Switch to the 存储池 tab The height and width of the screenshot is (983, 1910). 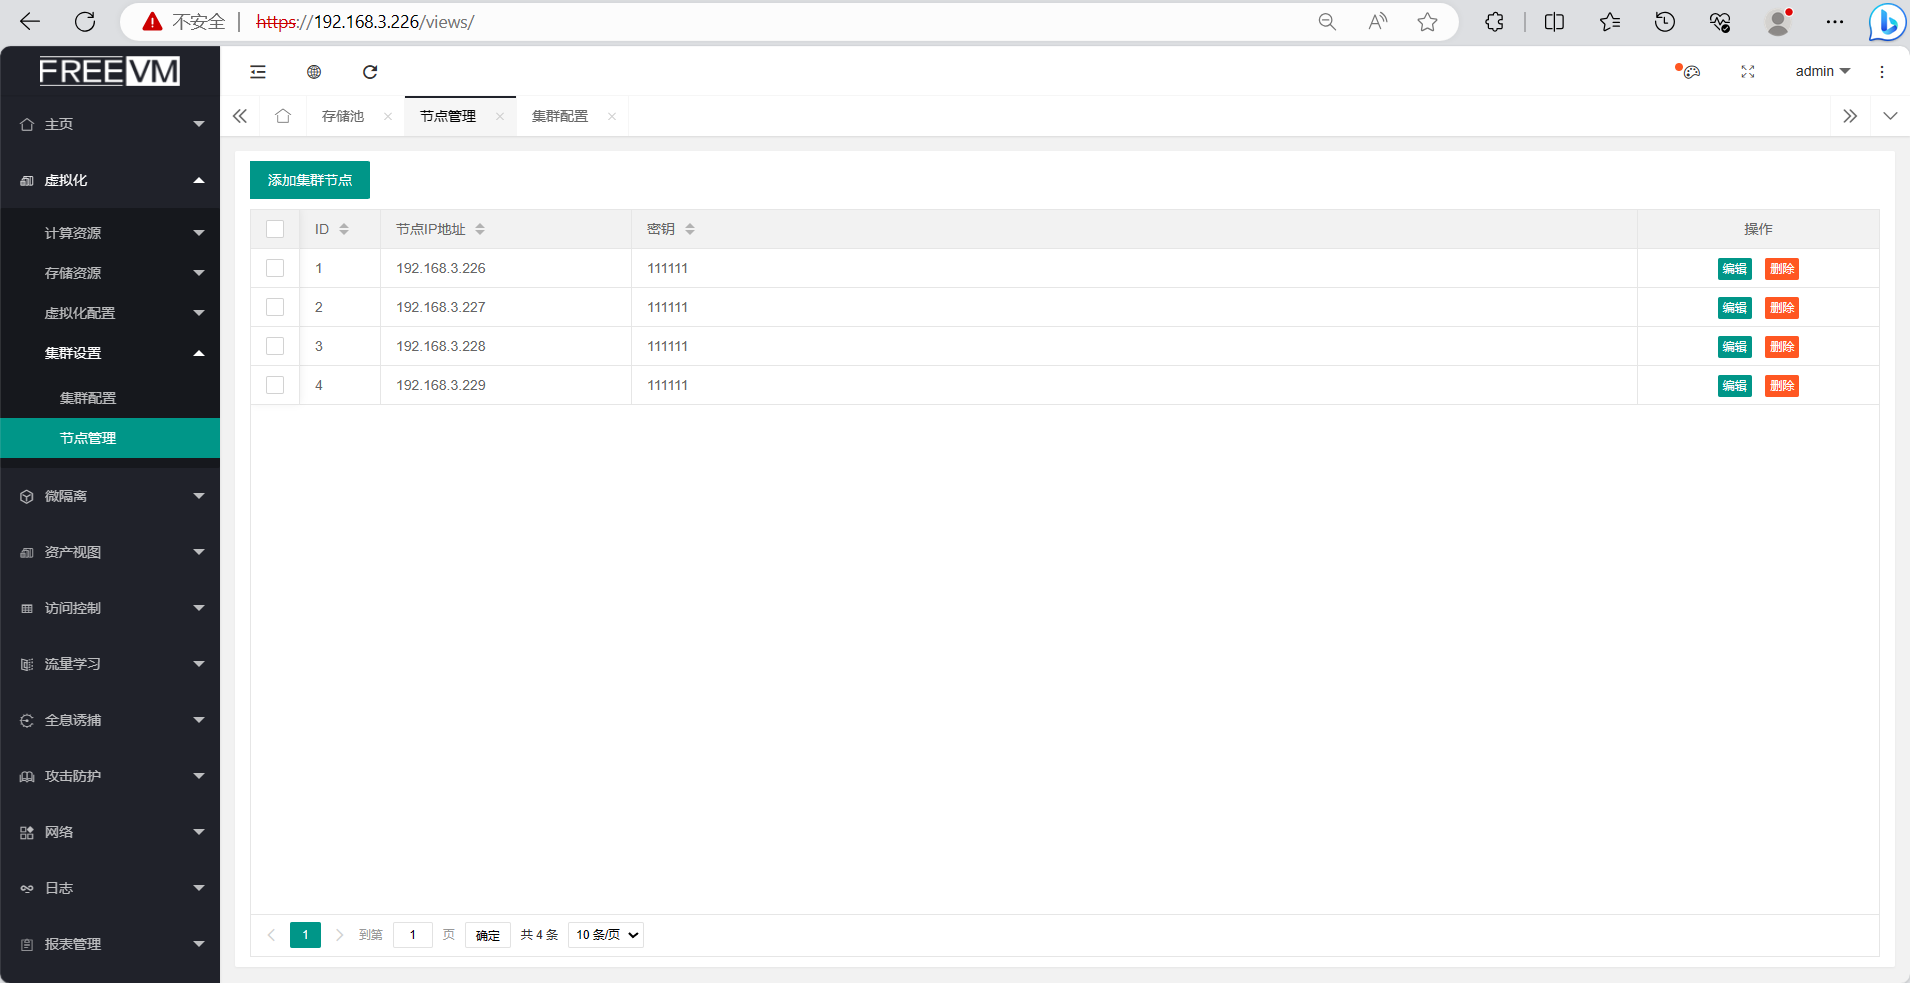[343, 116]
